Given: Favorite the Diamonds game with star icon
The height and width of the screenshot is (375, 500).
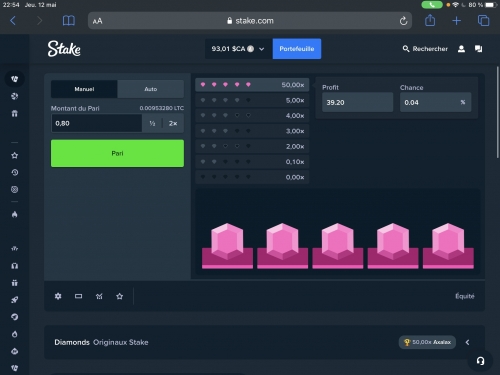Looking at the screenshot, I should [x=119, y=296].
